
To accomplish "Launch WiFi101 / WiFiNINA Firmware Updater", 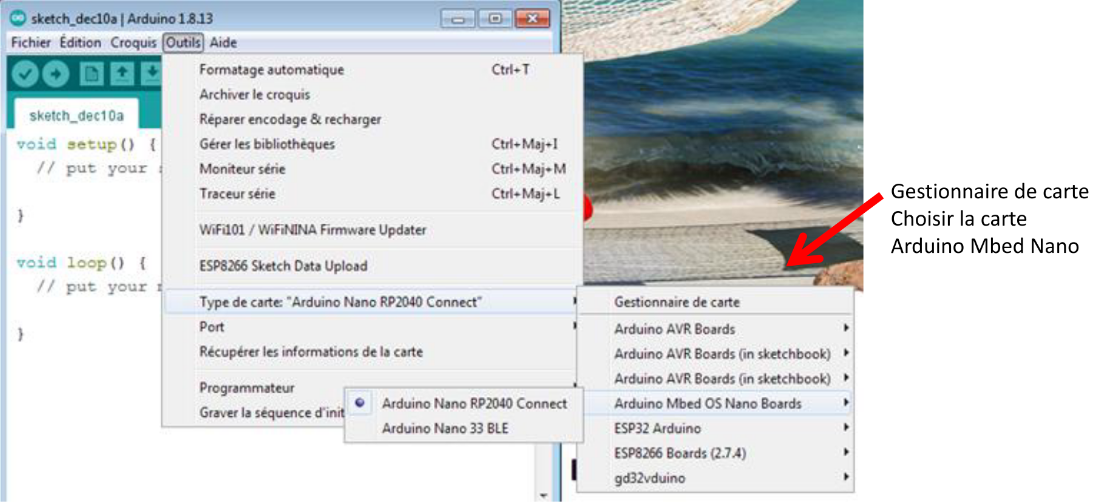I will pyautogui.click(x=373, y=229).
